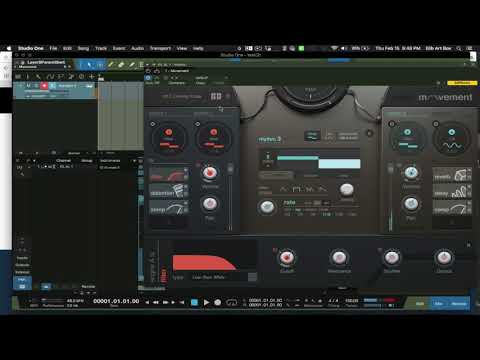Click the reverb effect slot on right side
The width and height of the screenshot is (480, 360).
click(x=452, y=175)
